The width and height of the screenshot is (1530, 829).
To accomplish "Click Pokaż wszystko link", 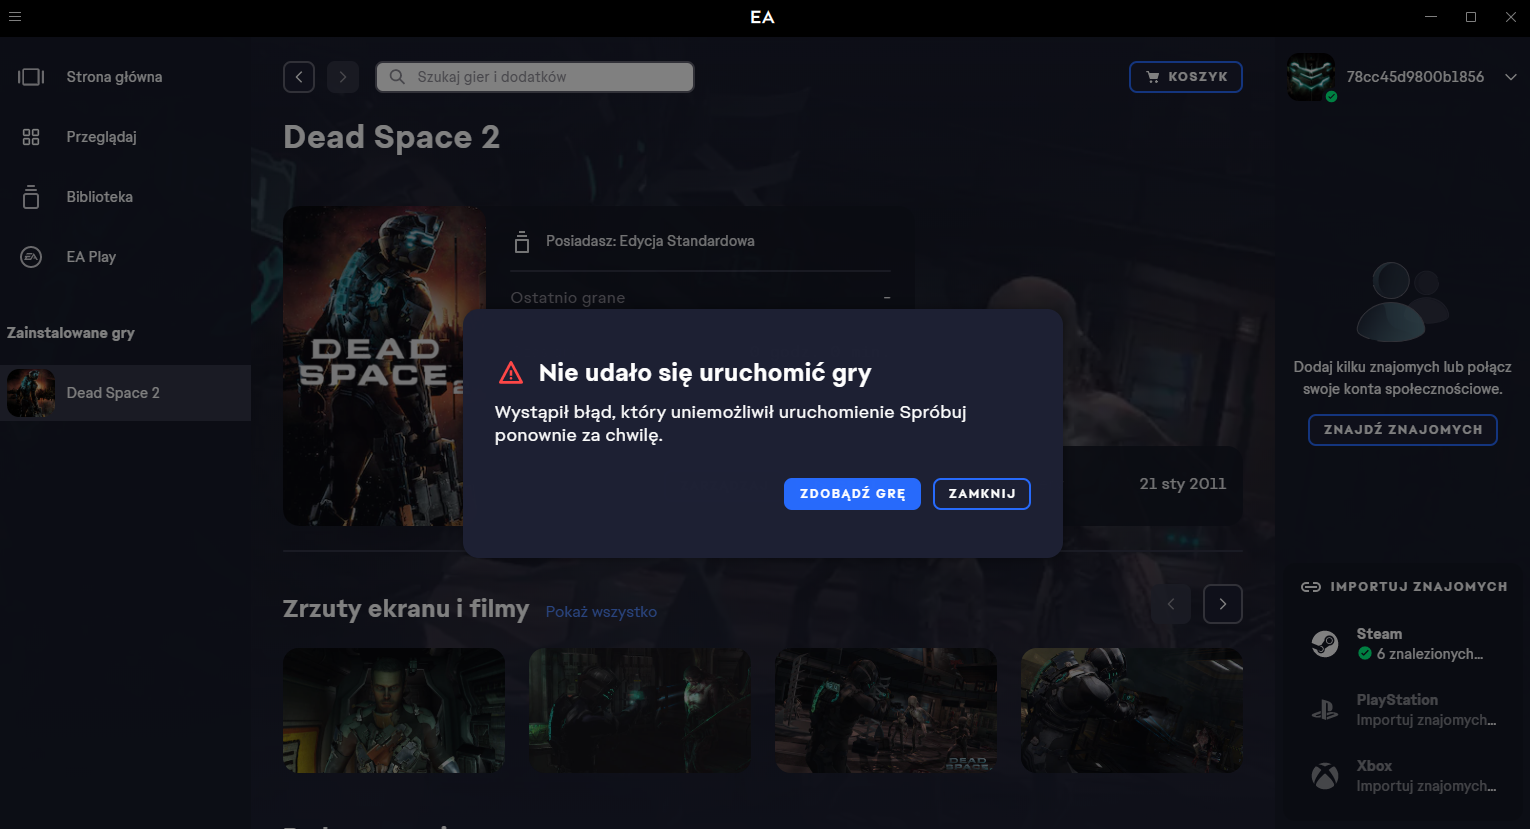I will point(601,612).
